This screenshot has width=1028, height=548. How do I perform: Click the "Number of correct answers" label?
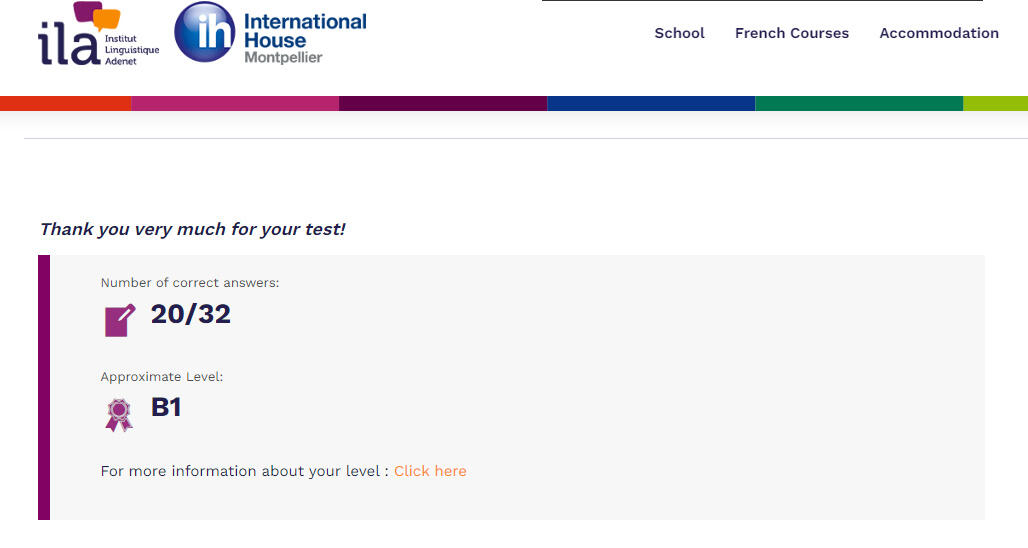coord(190,283)
